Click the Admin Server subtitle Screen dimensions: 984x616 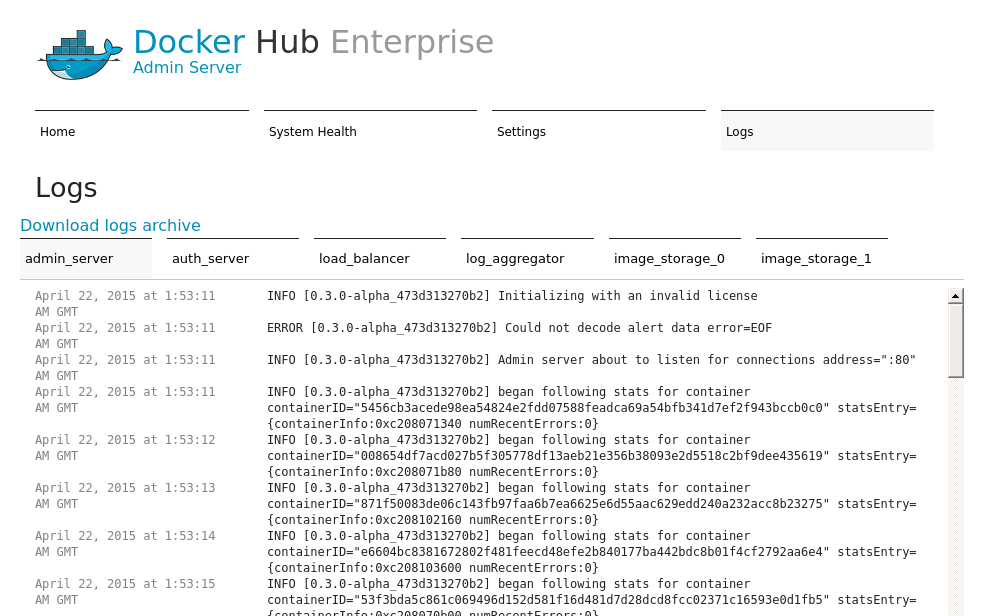(x=187, y=68)
